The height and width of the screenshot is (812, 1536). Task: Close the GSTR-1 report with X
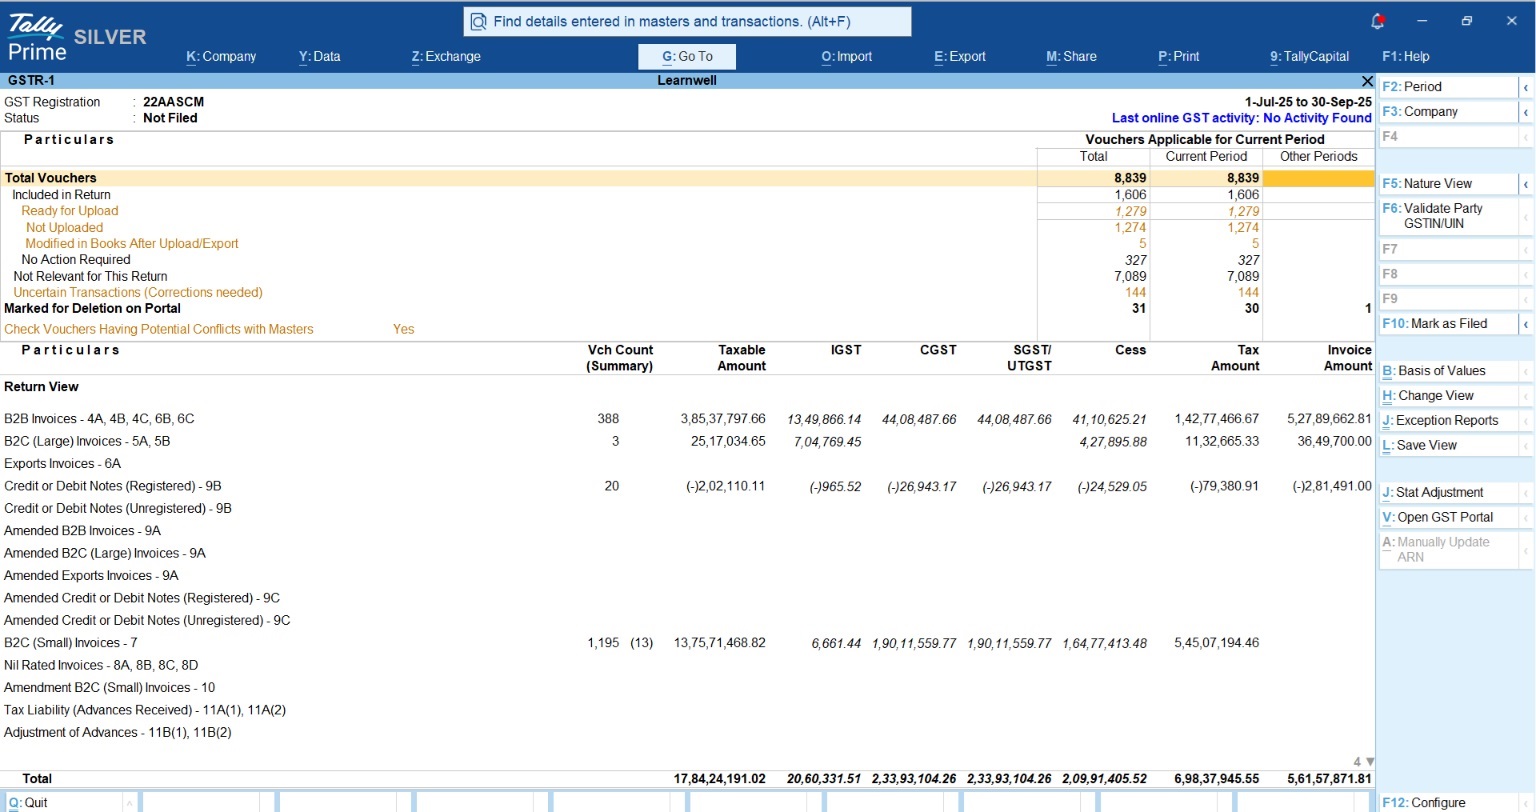coord(1367,80)
